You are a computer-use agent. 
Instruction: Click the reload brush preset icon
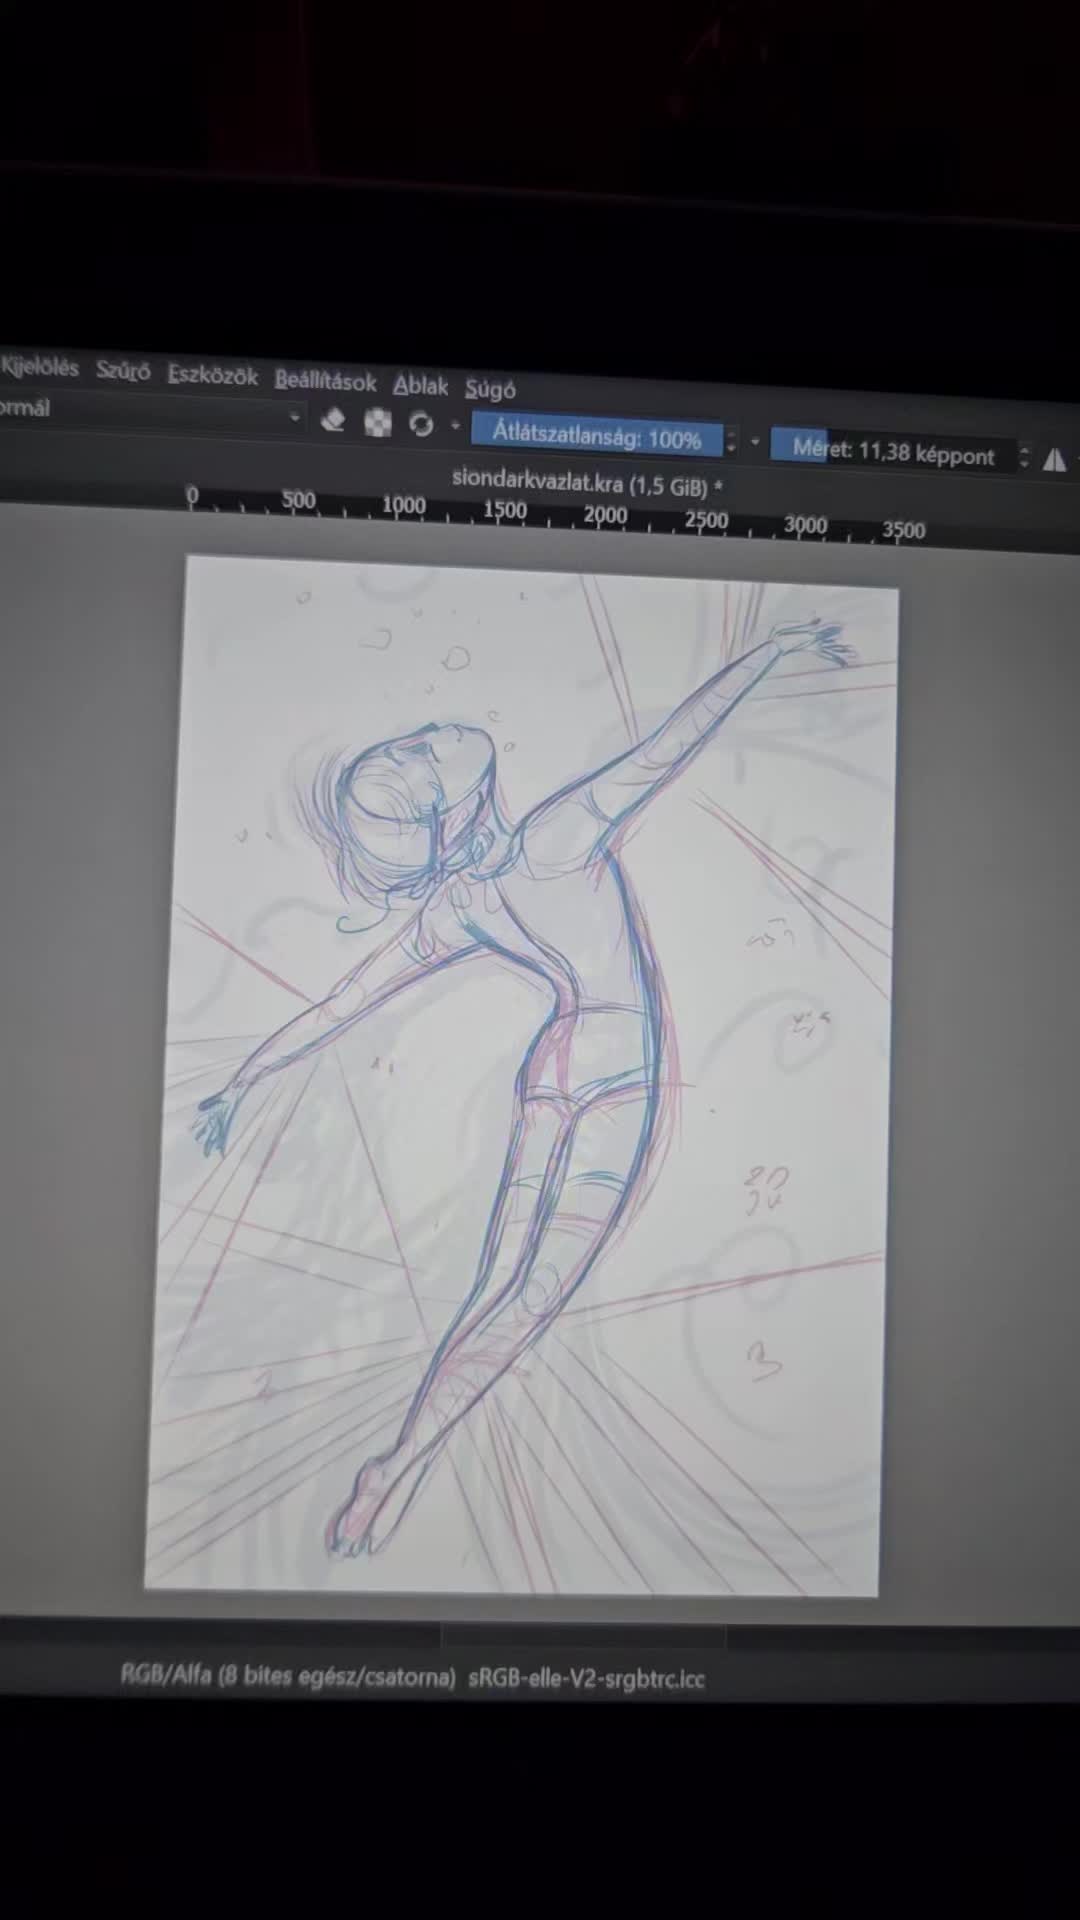pos(421,425)
